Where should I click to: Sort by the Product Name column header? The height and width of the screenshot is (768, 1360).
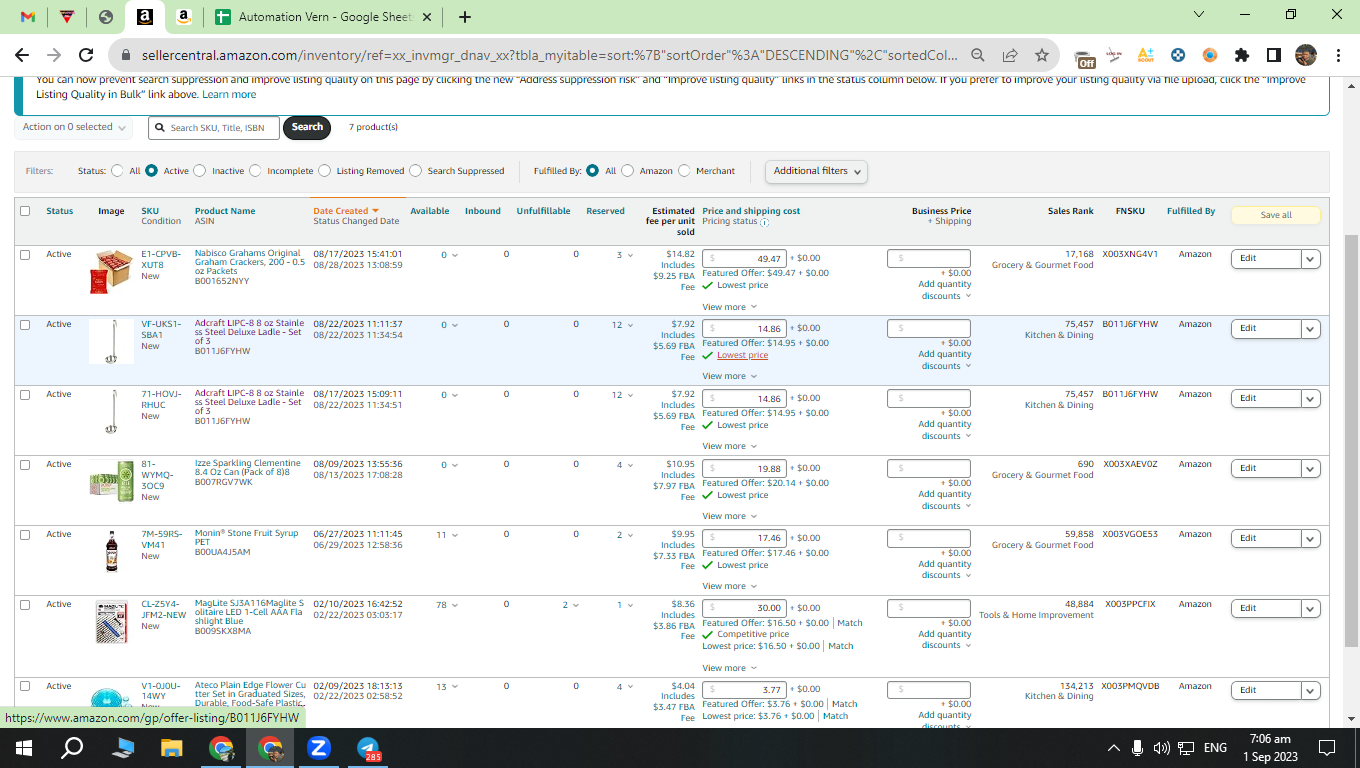225,211
